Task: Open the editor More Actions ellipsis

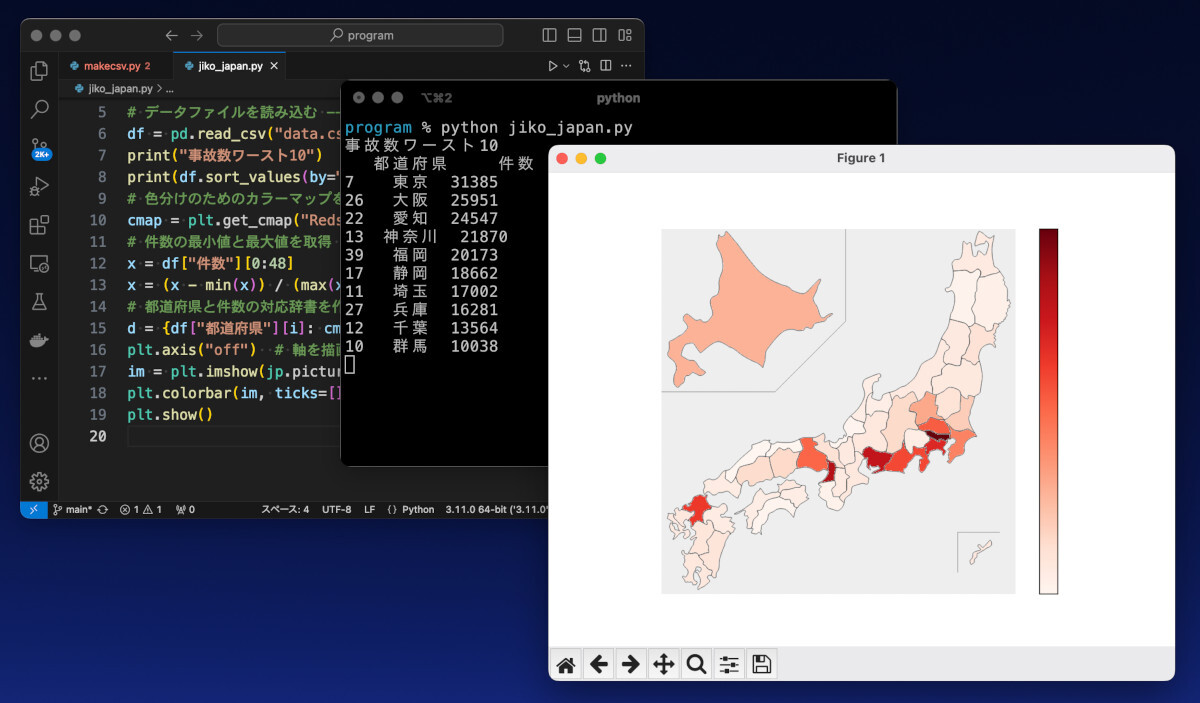Action: point(627,66)
